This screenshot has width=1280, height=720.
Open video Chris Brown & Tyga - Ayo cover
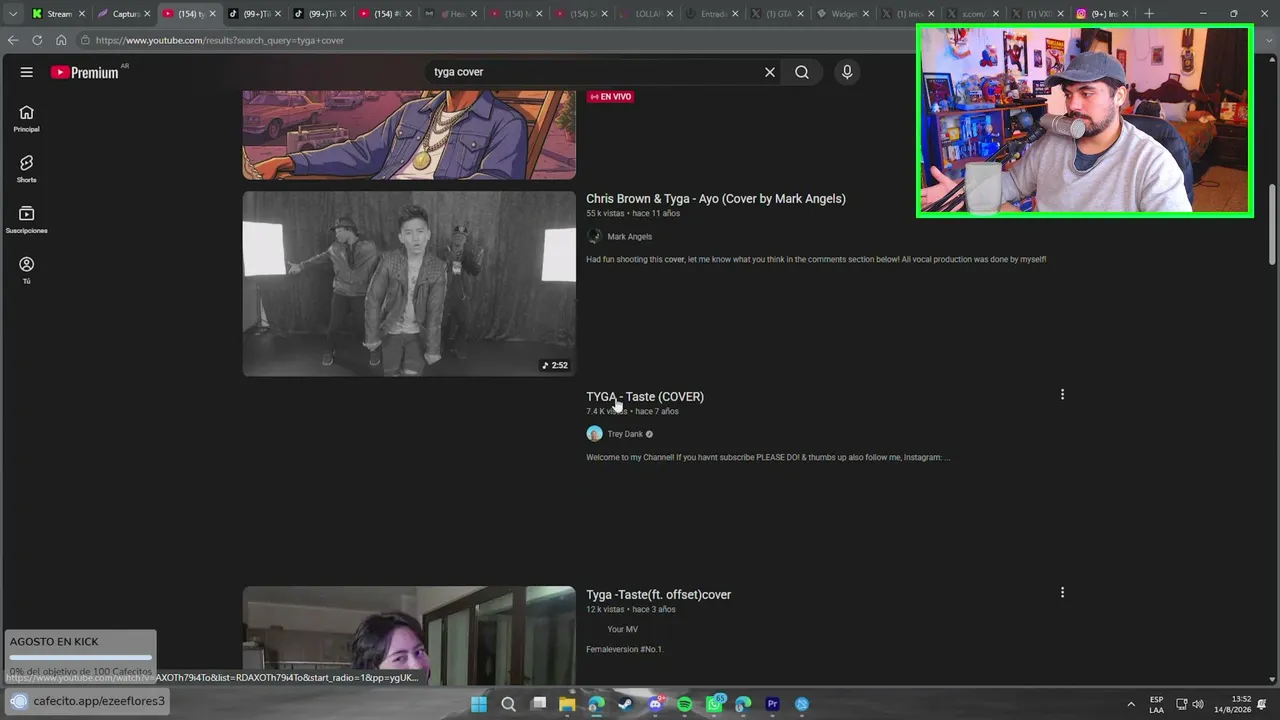tap(716, 198)
